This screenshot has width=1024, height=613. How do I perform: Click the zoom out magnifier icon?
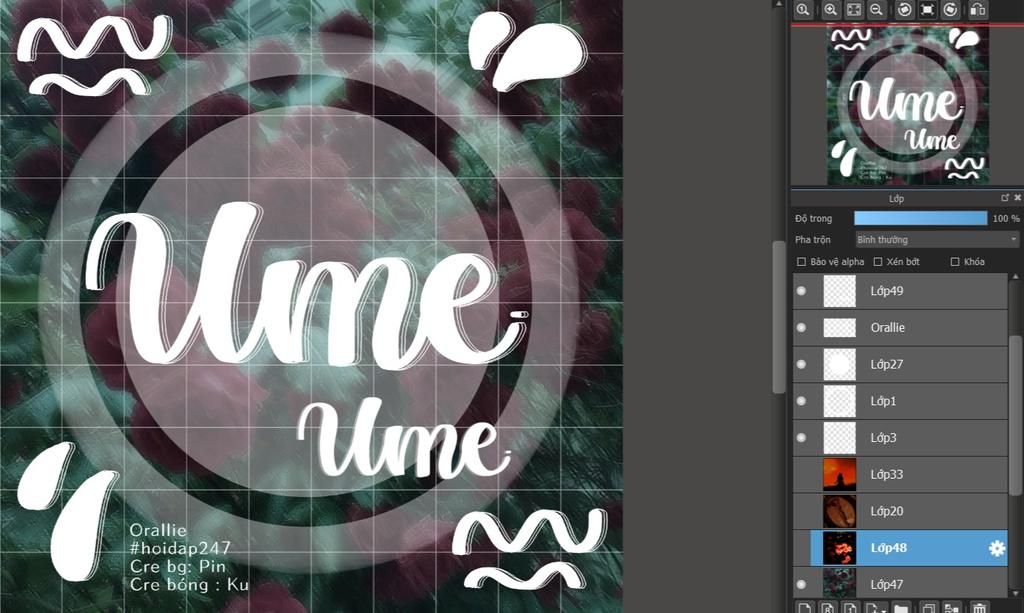click(x=876, y=9)
